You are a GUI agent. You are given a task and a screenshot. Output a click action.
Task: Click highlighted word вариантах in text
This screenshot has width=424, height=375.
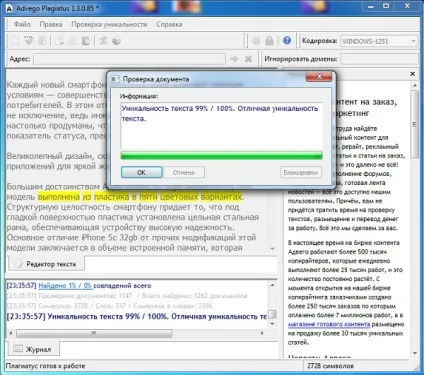coord(221,197)
